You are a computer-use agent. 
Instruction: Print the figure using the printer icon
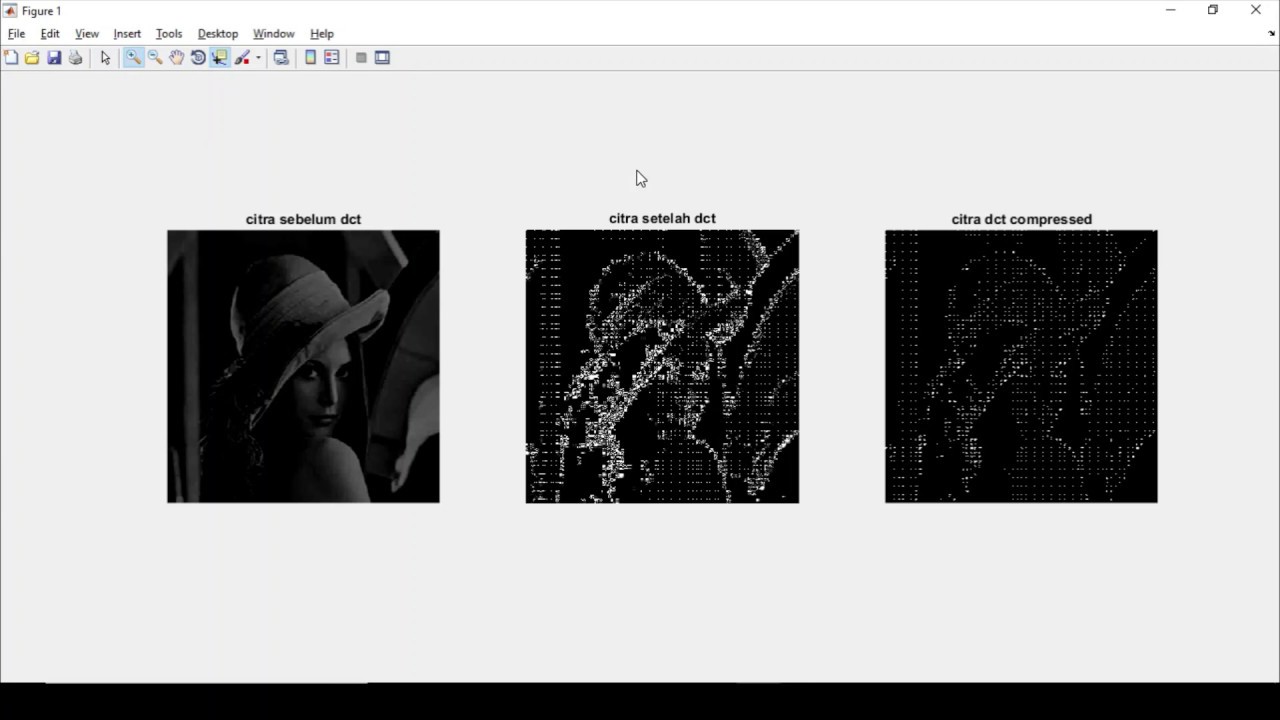coord(75,58)
